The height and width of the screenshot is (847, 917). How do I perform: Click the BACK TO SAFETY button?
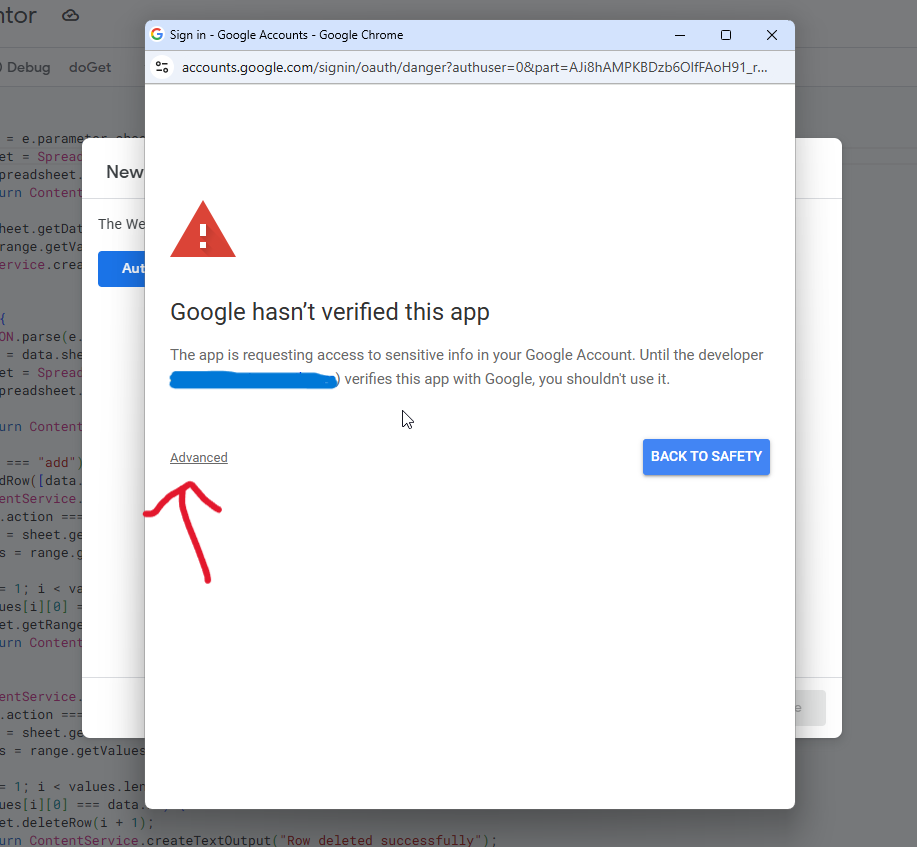click(706, 457)
